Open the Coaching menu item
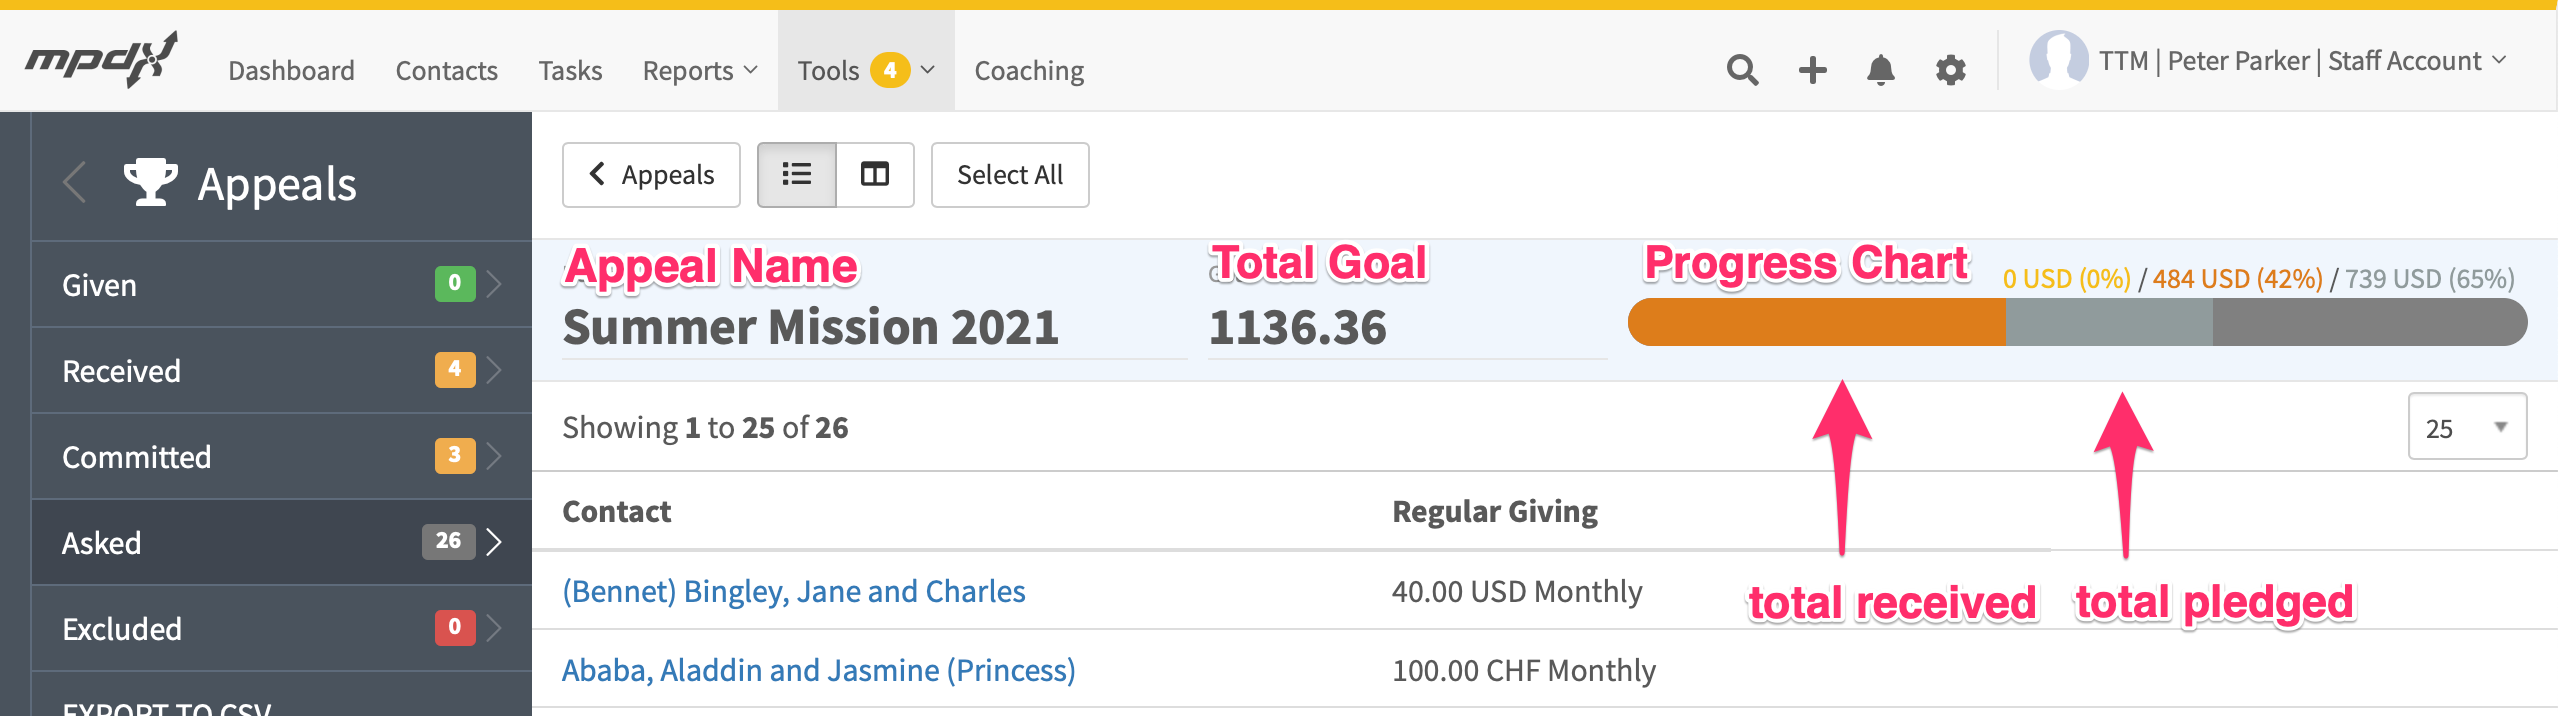 [1029, 70]
